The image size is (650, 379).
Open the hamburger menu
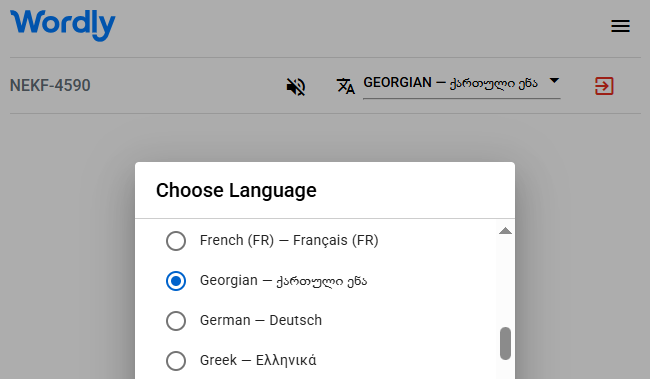(620, 26)
